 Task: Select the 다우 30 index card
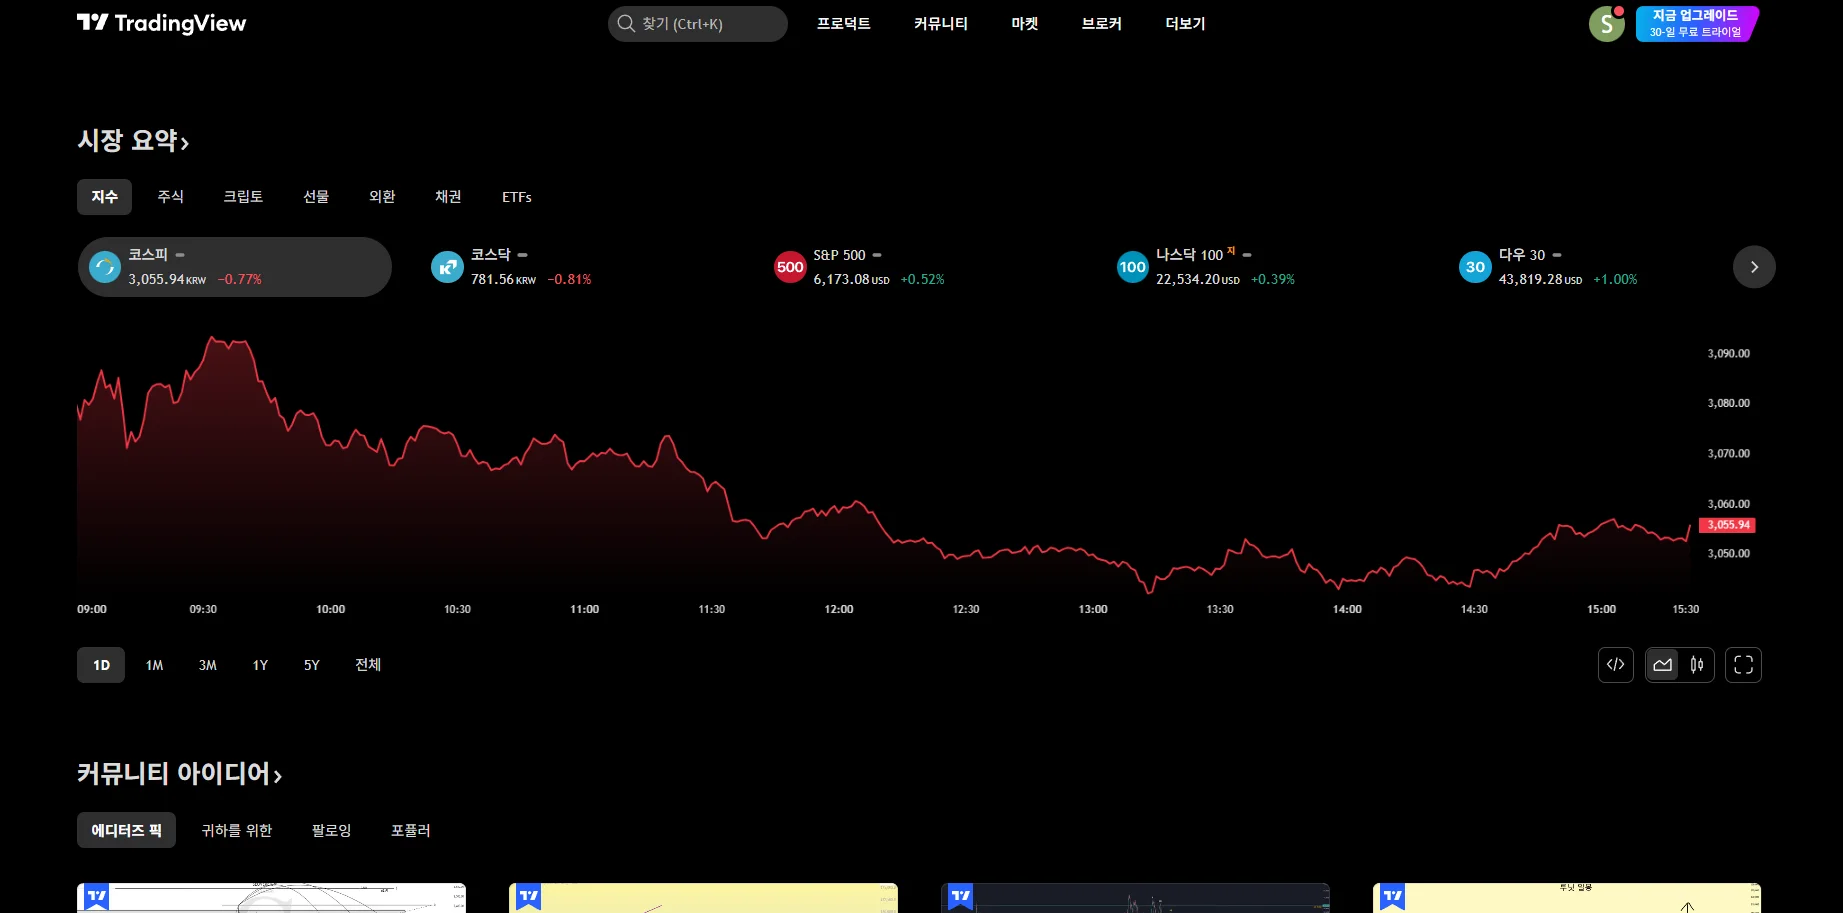pos(1590,267)
